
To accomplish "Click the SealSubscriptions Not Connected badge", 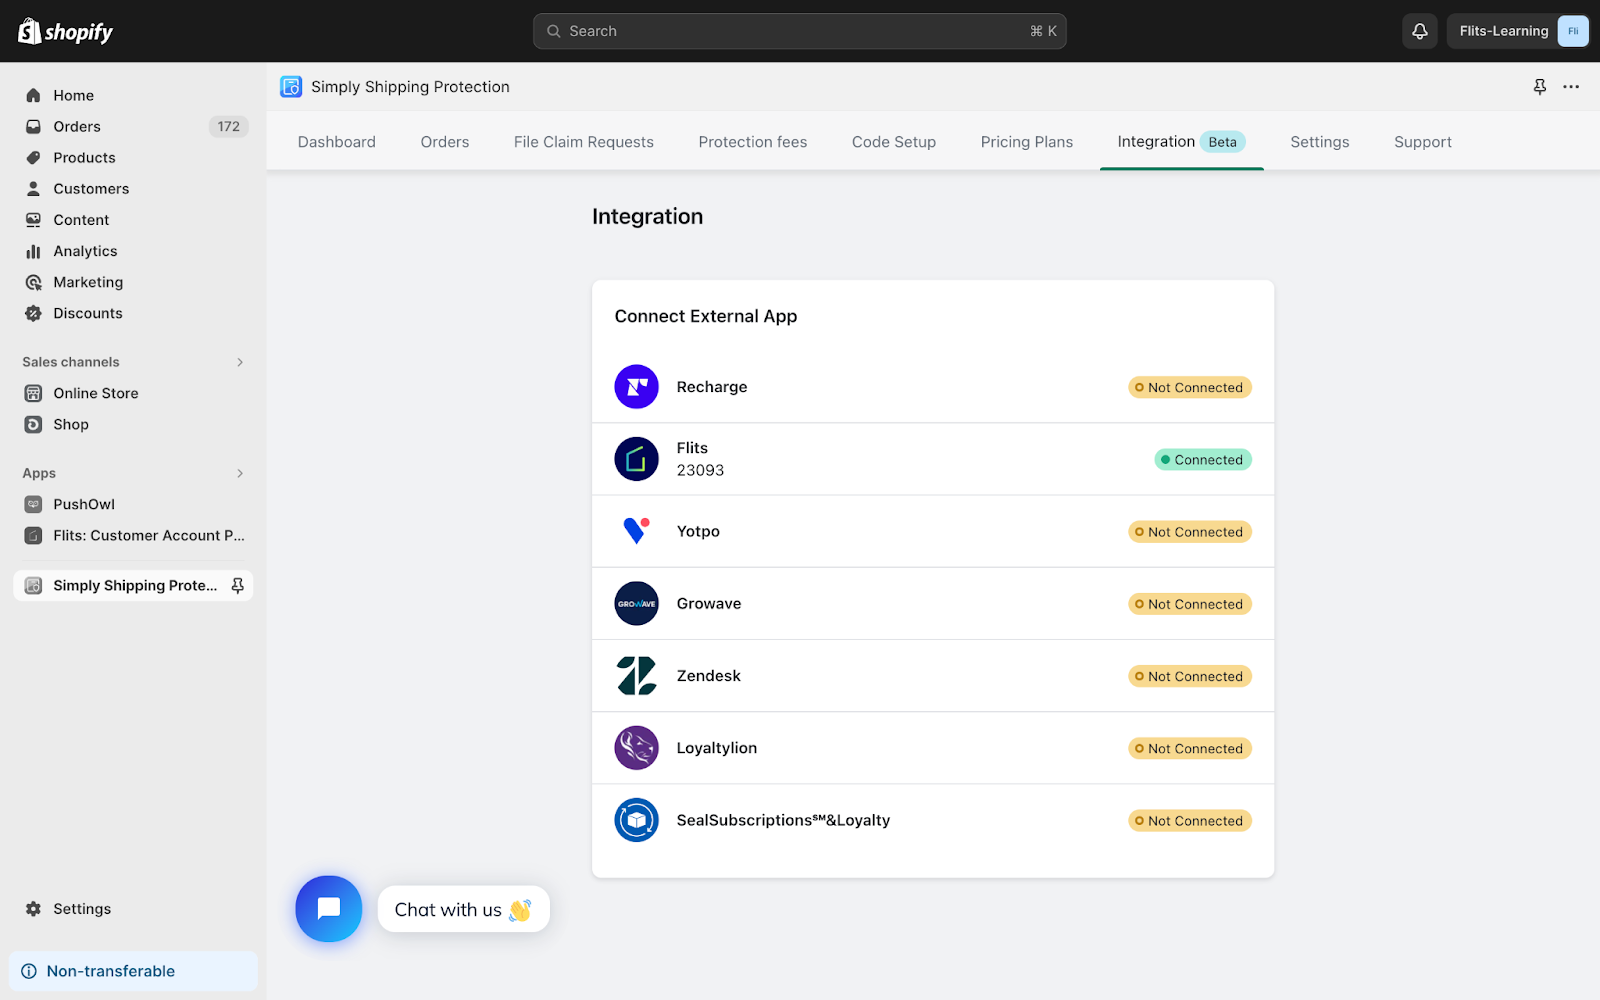I will click(x=1190, y=820).
